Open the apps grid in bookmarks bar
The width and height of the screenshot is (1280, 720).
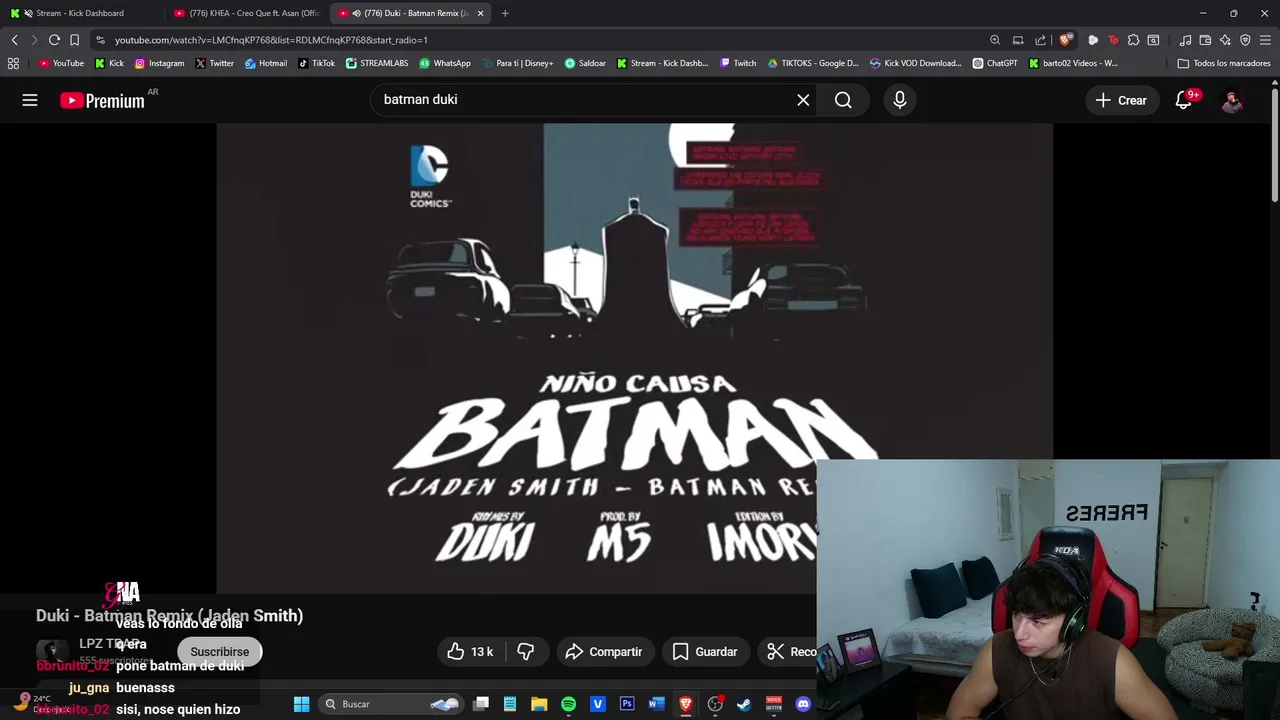(x=13, y=63)
